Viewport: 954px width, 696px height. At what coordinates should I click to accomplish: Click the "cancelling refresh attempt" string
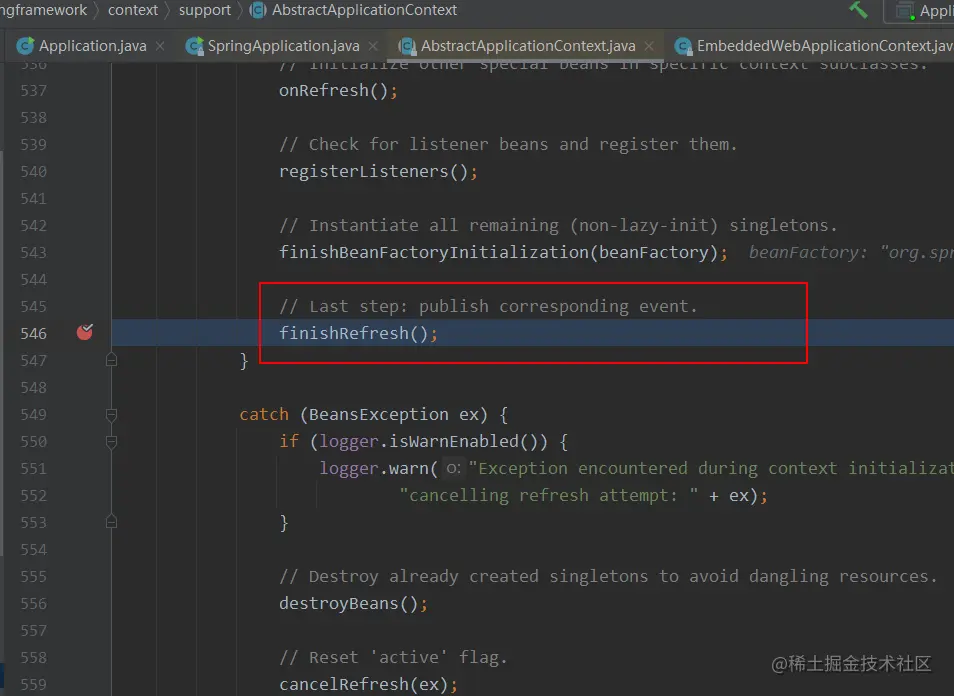pyautogui.click(x=549, y=495)
